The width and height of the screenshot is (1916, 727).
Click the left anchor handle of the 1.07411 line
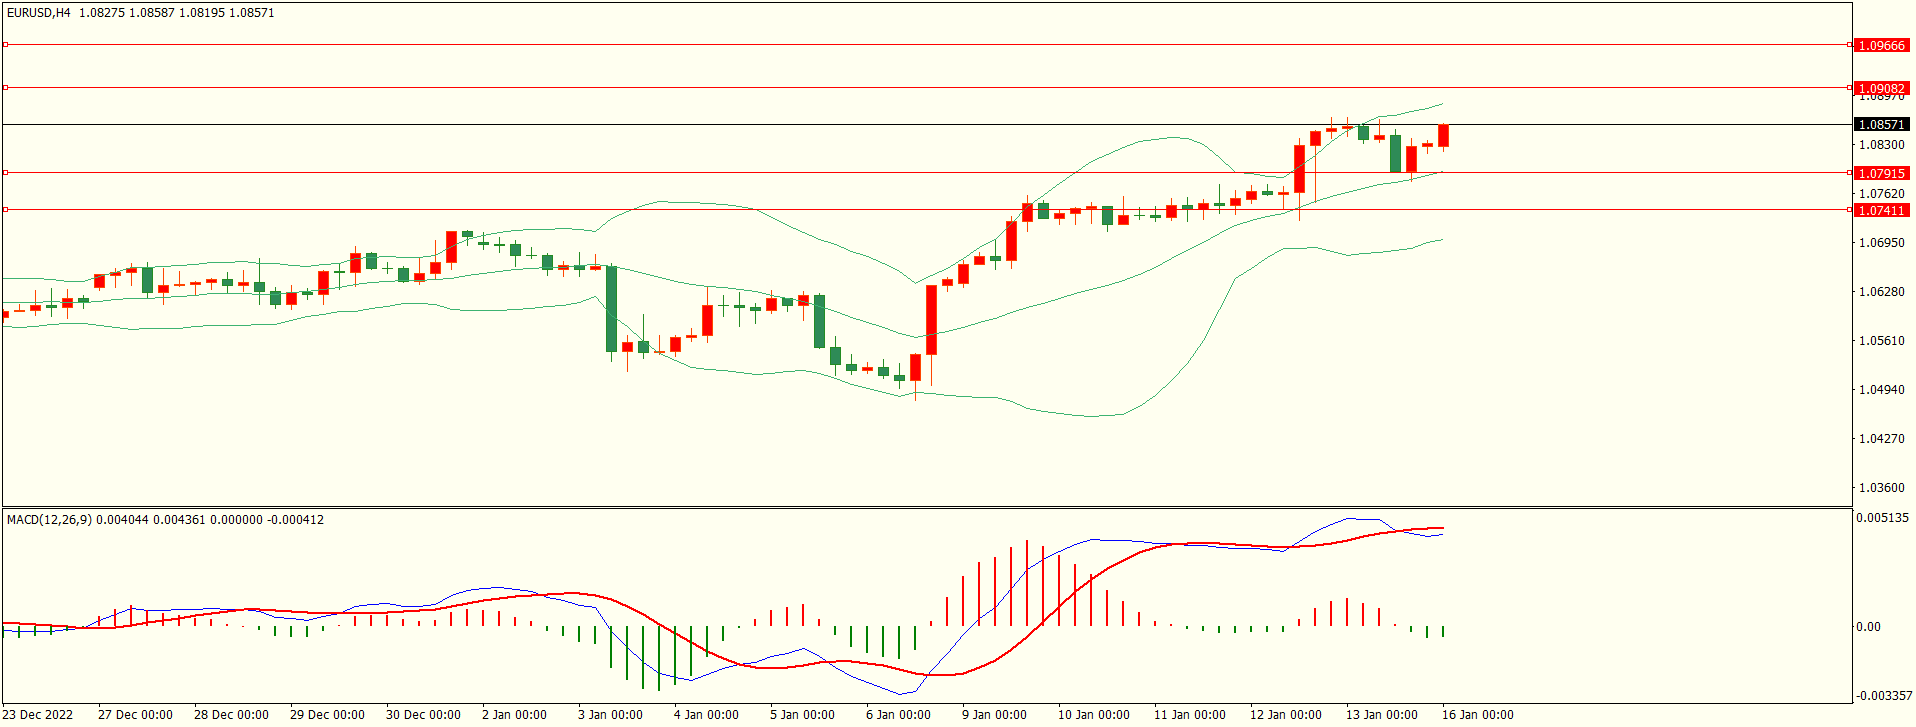[5, 210]
